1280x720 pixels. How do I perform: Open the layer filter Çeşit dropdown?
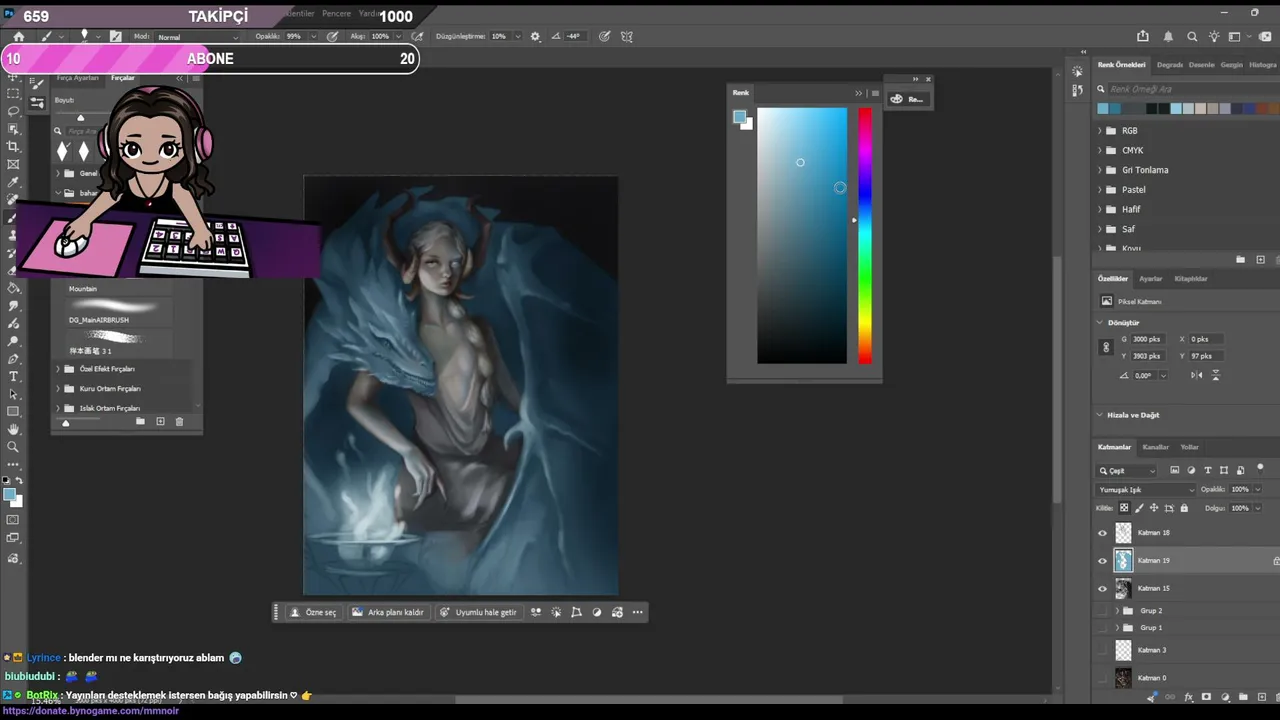(1127, 471)
